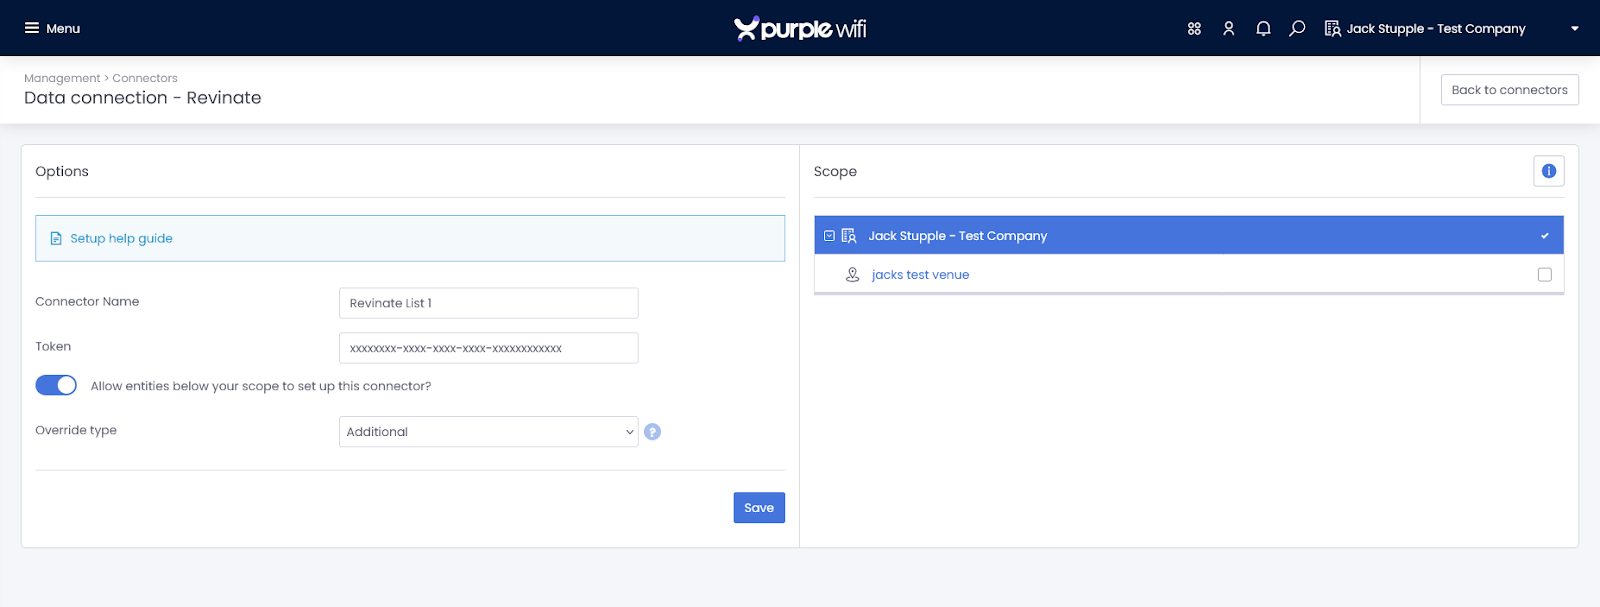Image resolution: width=1600 pixels, height=607 pixels.
Task: Save the connector settings
Action: (759, 508)
